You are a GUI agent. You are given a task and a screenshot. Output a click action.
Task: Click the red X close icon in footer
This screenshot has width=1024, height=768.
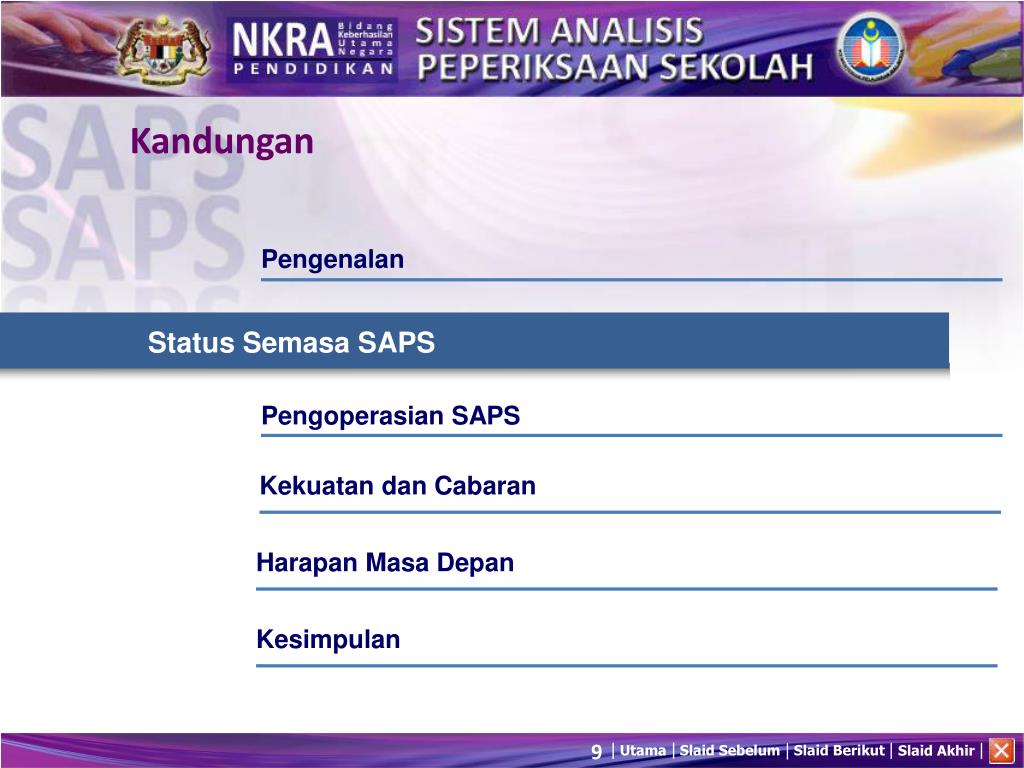[x=1002, y=750]
